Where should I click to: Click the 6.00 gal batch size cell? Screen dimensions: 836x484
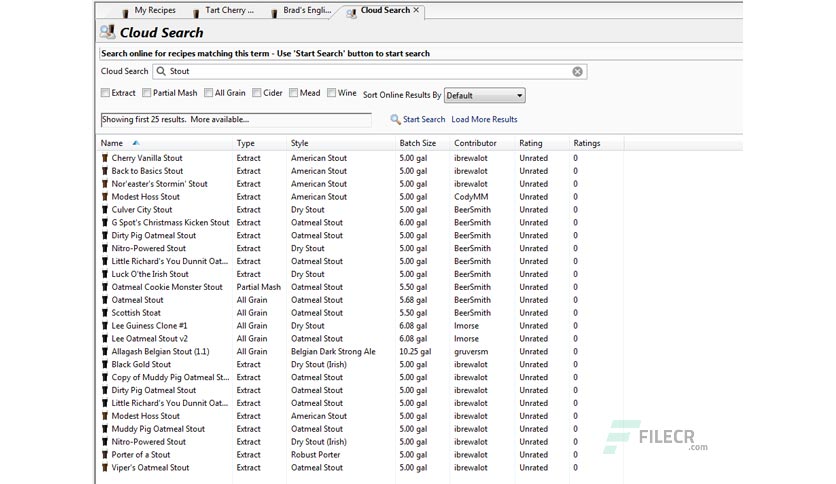pos(413,223)
